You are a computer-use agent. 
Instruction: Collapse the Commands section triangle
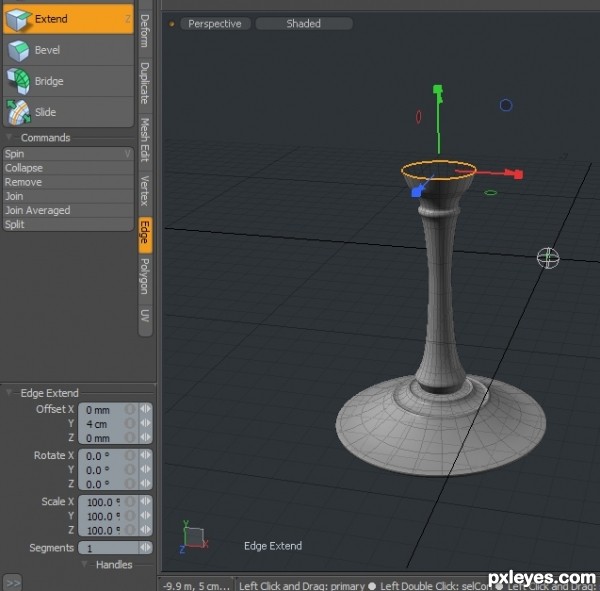click(9, 137)
